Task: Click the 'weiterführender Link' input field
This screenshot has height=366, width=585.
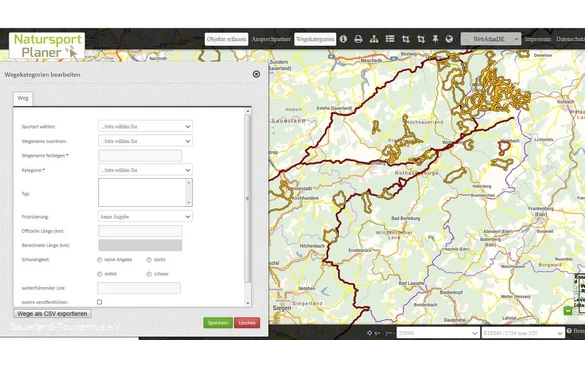Action: tap(139, 288)
